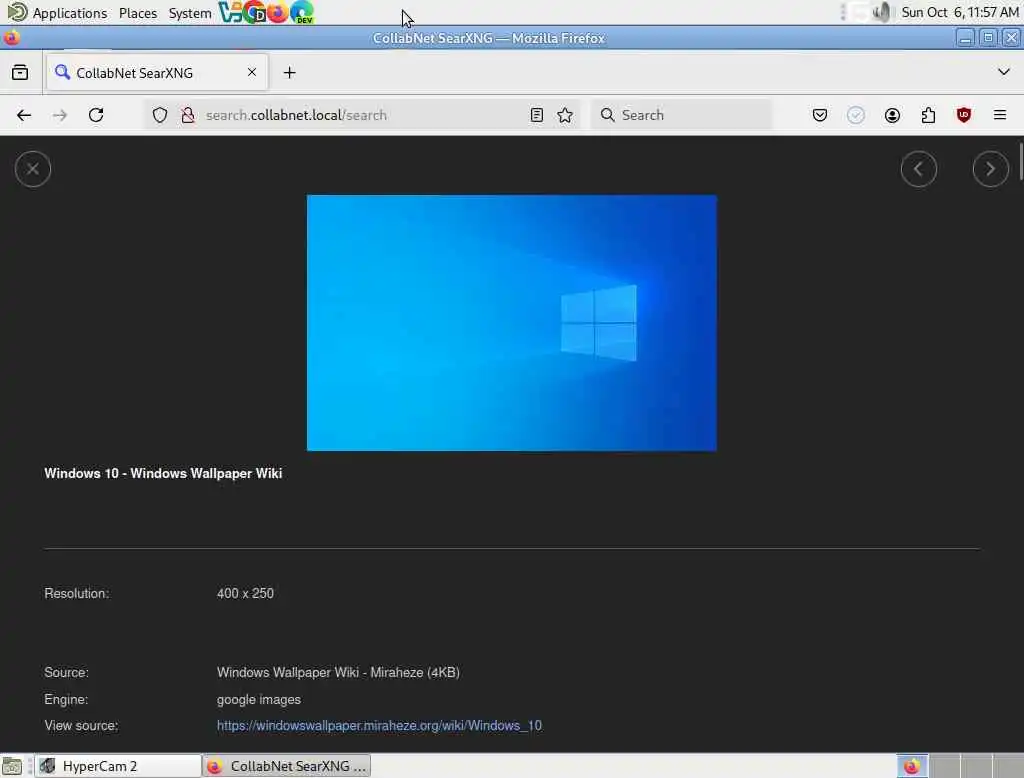Open the clock showing Sun Oct 6
Image resolution: width=1024 pixels, height=778 pixels.
[x=959, y=12]
